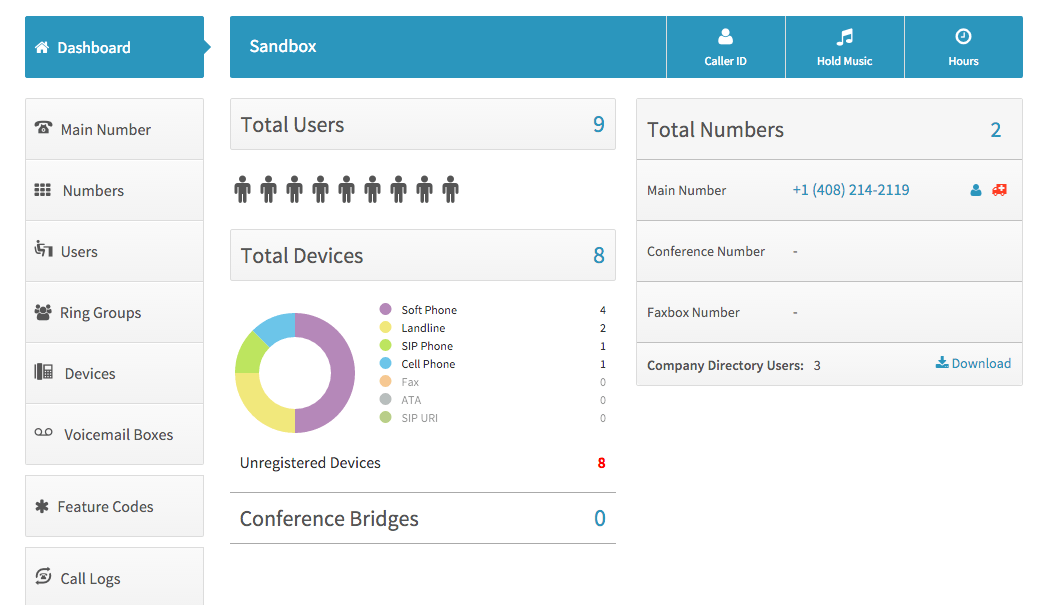Switch to the Sandbox breadcrumb tab

(x=283, y=46)
